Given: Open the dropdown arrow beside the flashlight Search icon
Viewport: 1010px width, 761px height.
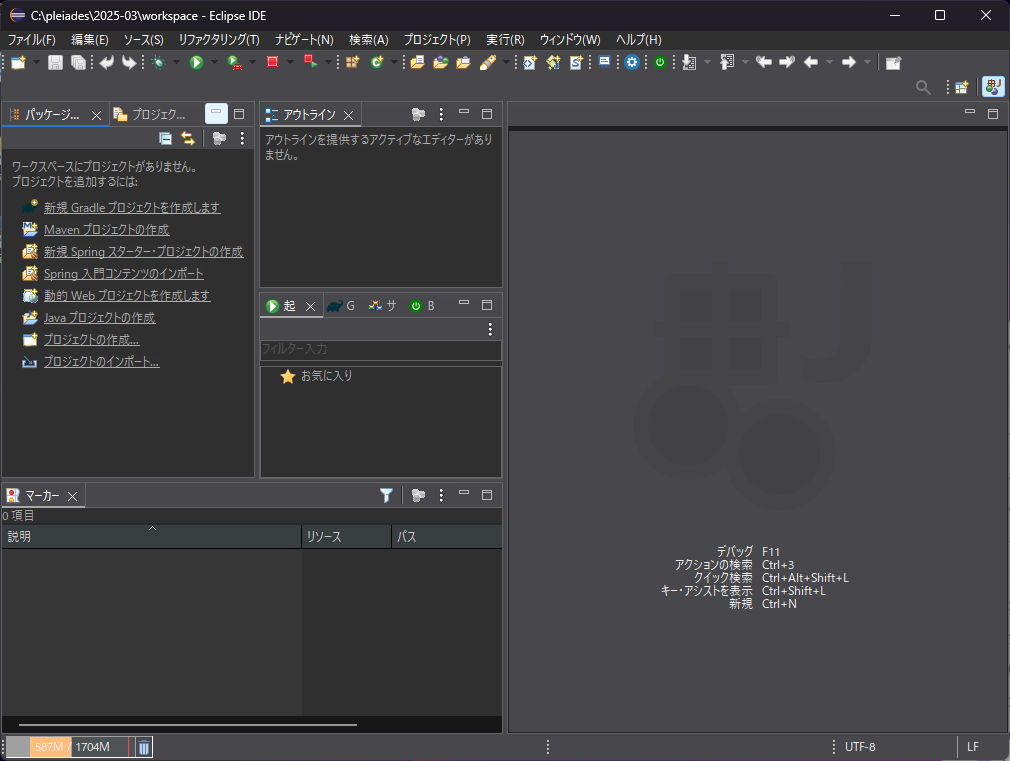Looking at the screenshot, I should point(506,63).
